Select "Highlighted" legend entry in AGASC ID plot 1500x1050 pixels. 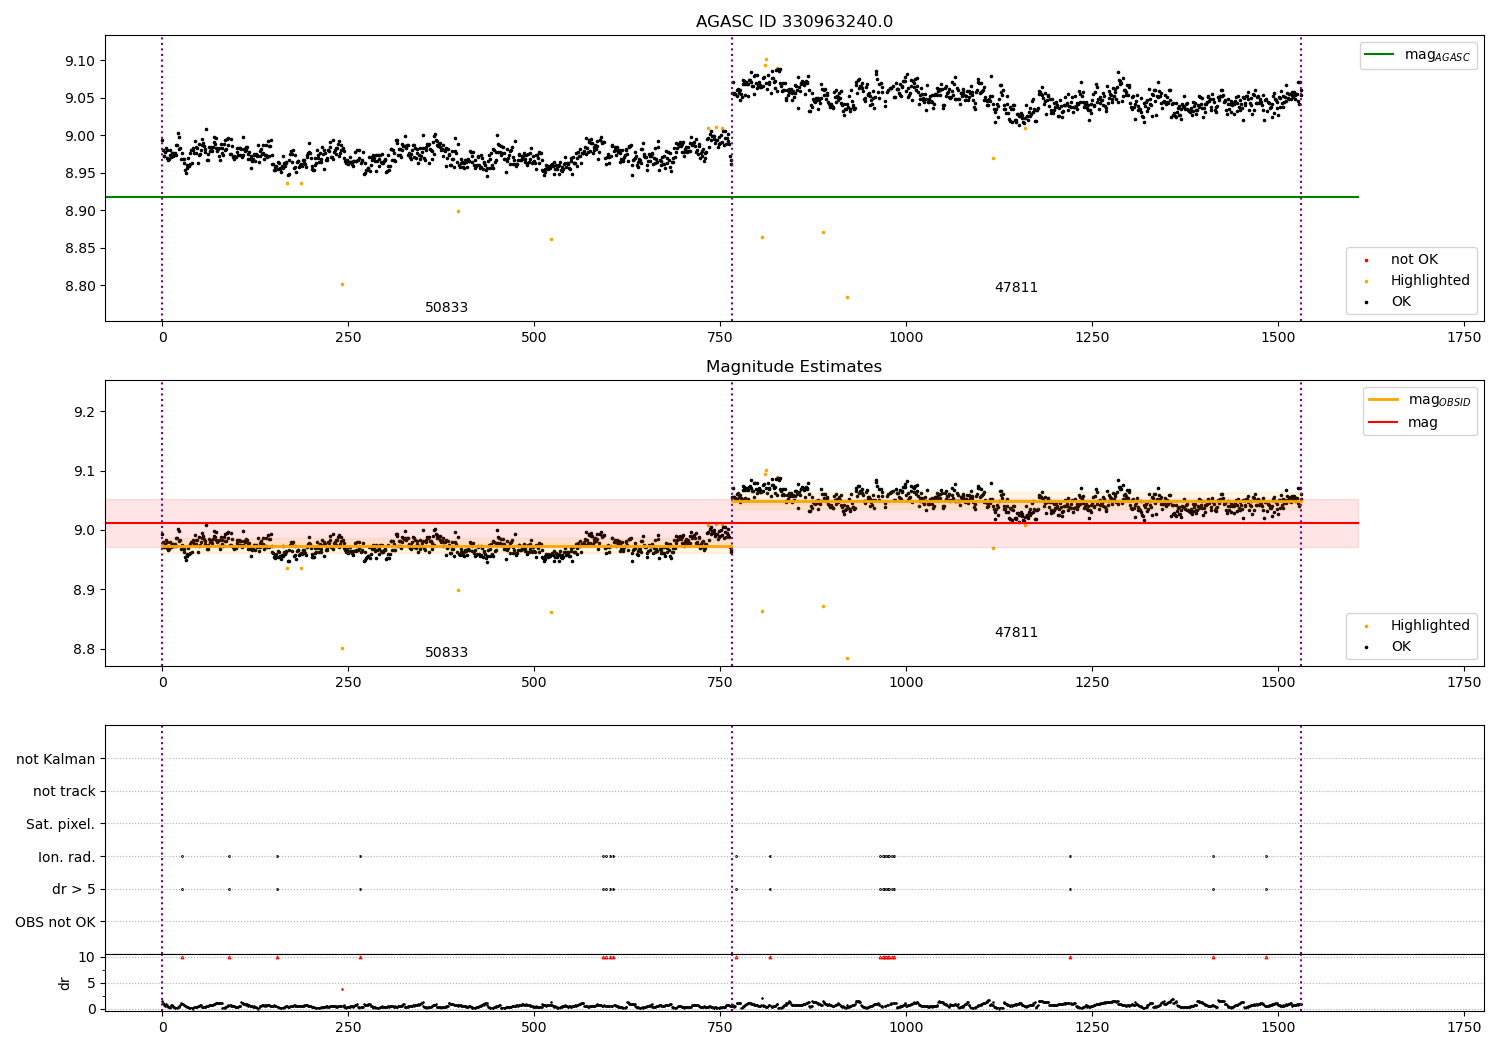pos(1430,281)
